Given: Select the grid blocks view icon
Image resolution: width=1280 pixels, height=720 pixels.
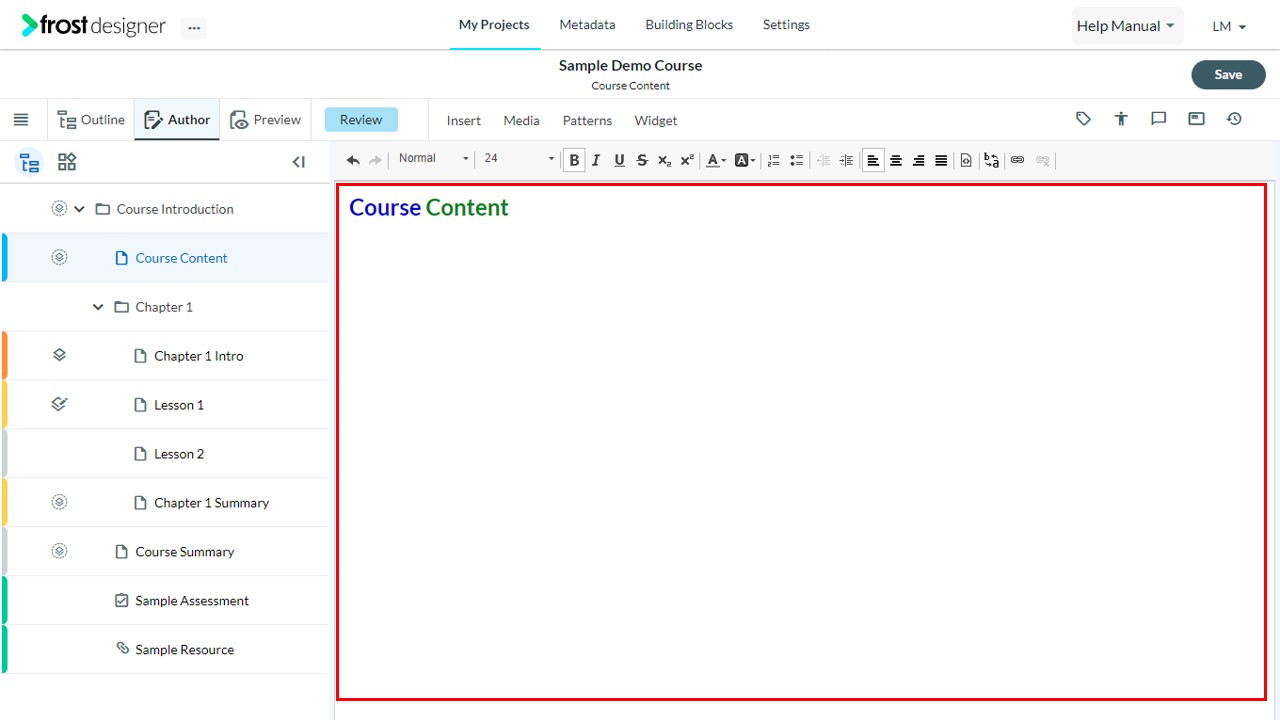Looking at the screenshot, I should 67,162.
